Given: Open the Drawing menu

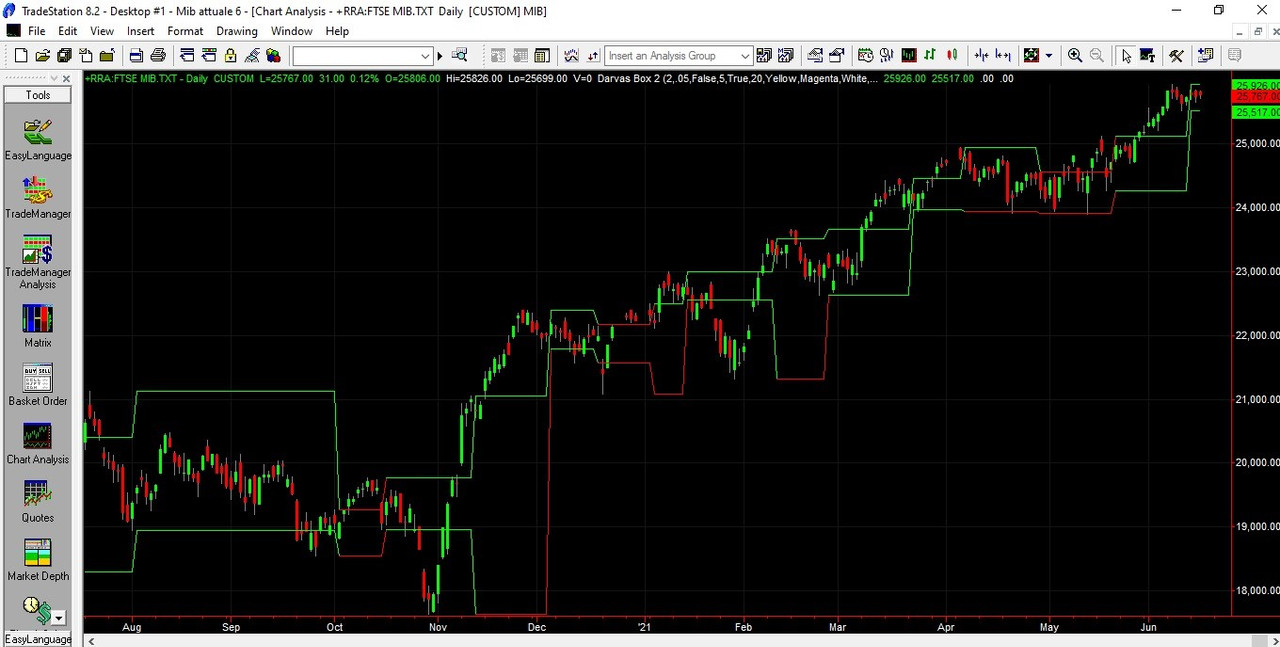Looking at the screenshot, I should (237, 31).
